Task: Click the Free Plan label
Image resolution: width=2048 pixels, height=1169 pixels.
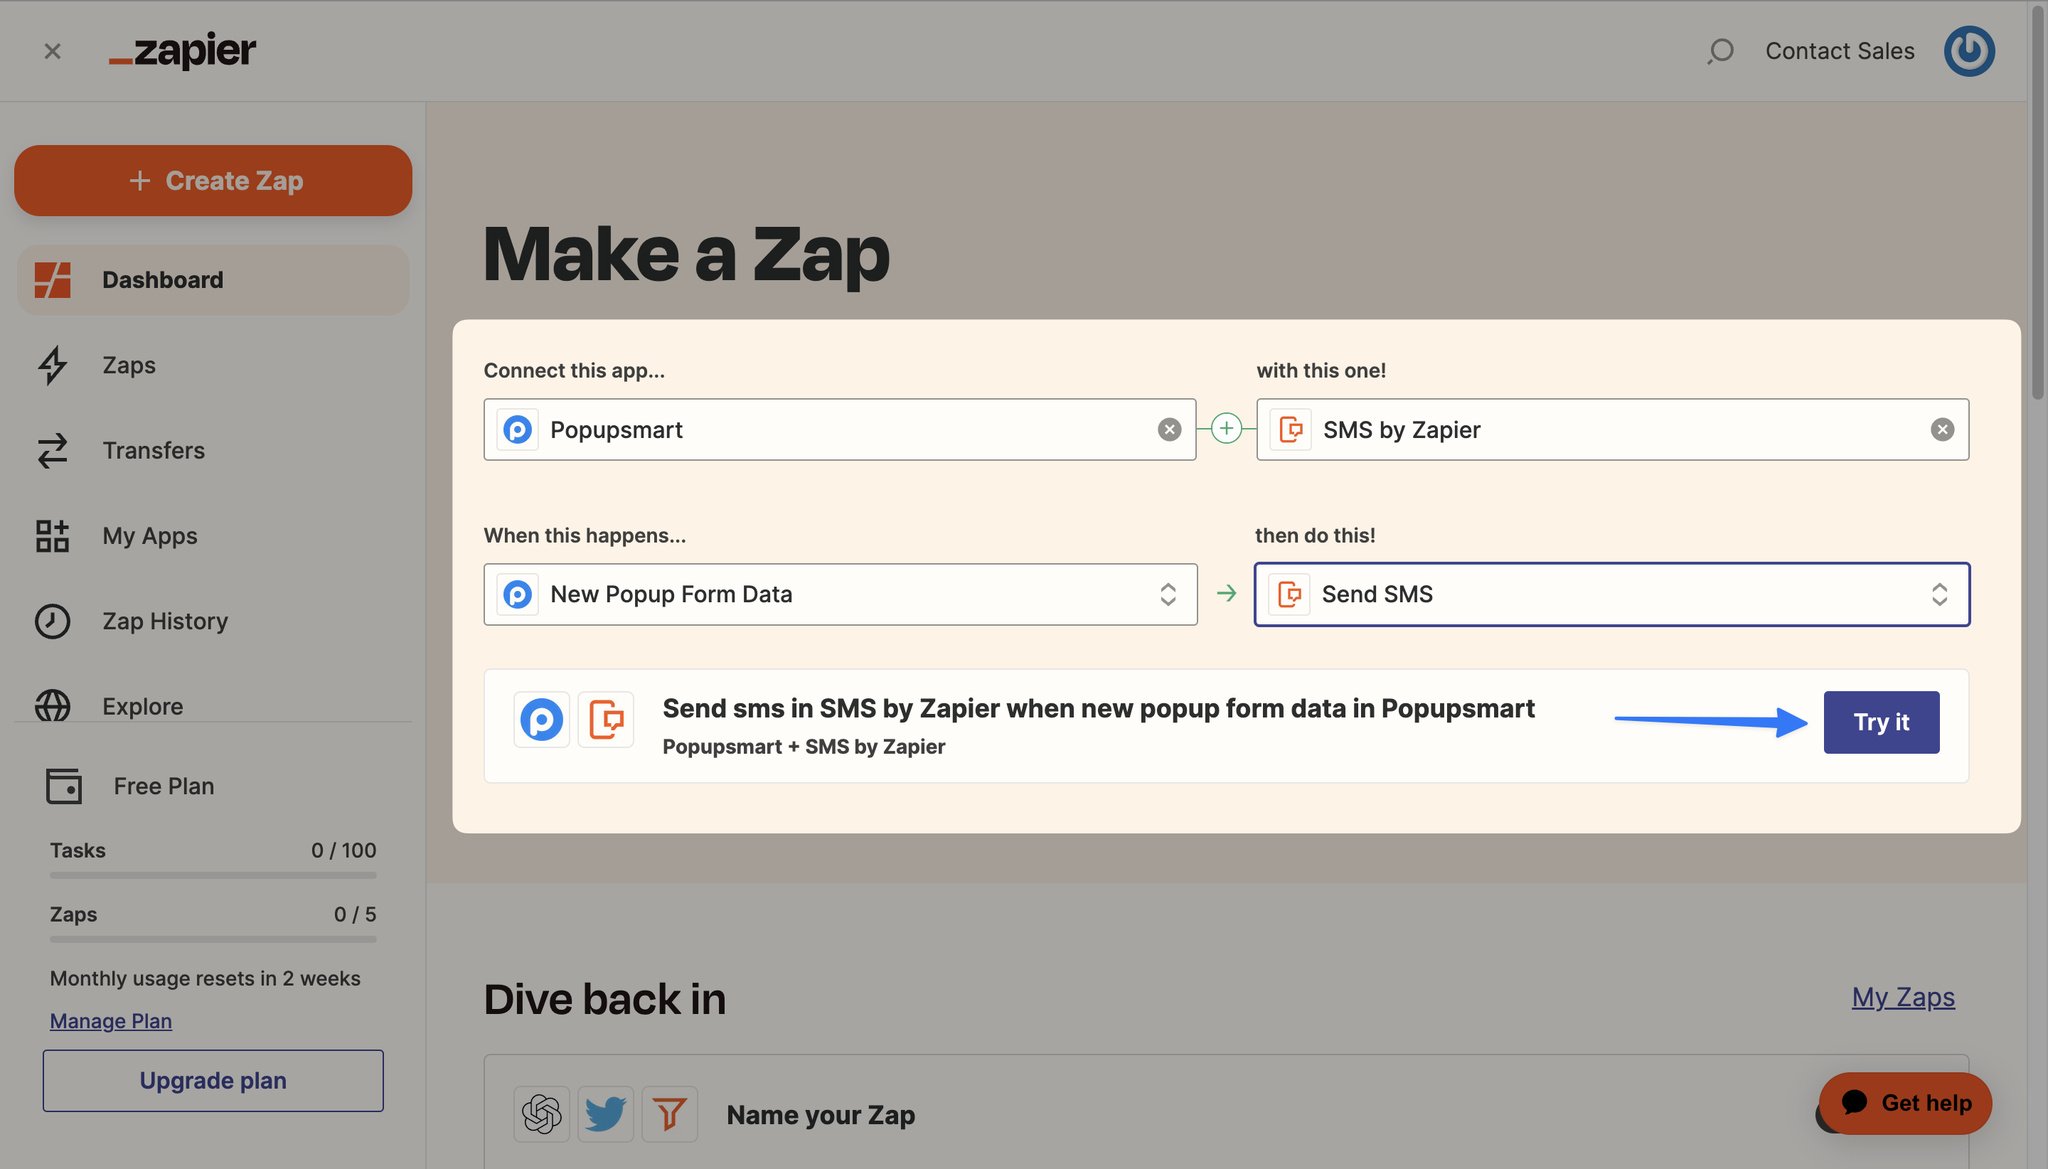Action: pos(164,786)
